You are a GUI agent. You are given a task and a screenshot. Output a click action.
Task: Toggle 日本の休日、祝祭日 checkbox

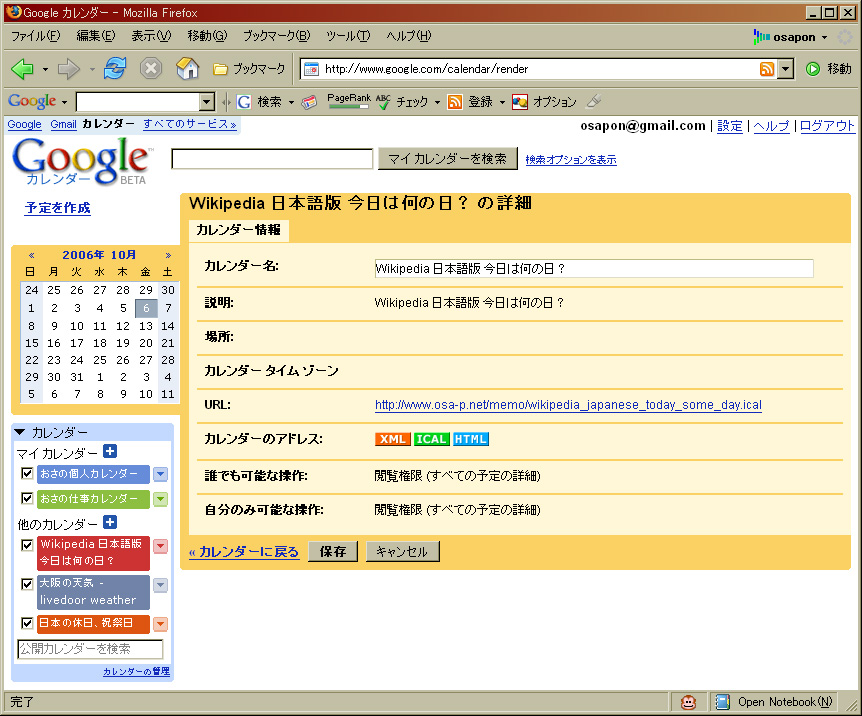pos(27,623)
